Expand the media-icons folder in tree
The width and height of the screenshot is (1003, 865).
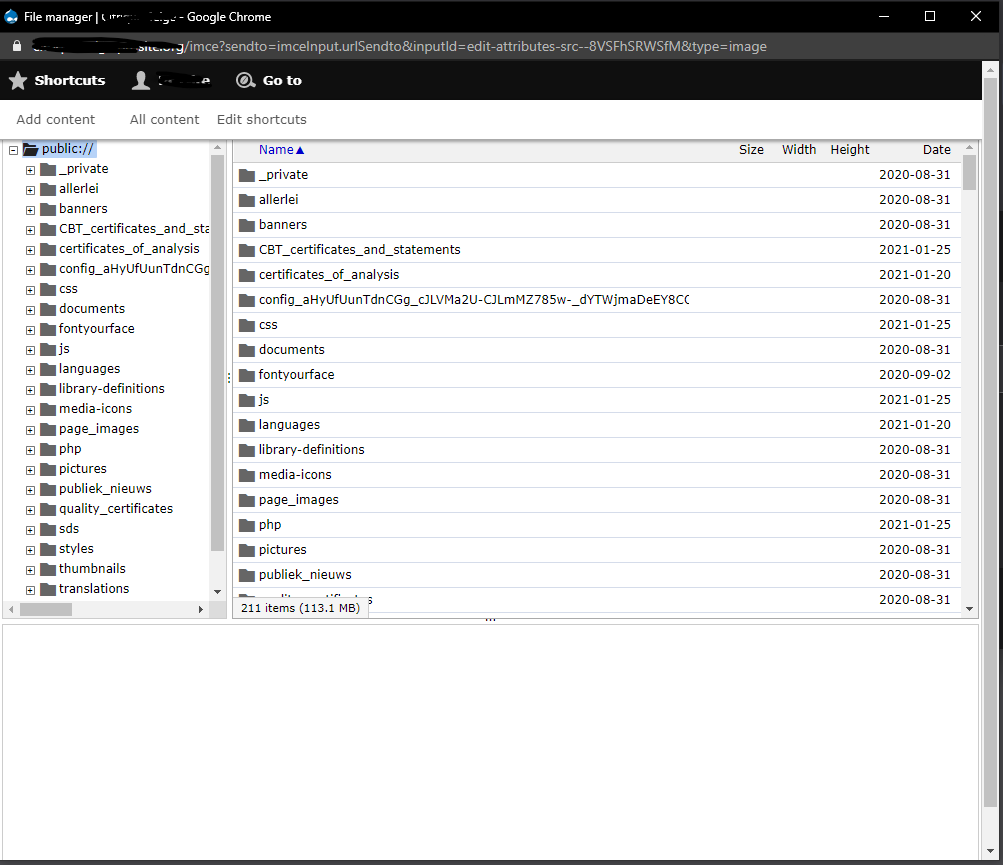point(30,410)
